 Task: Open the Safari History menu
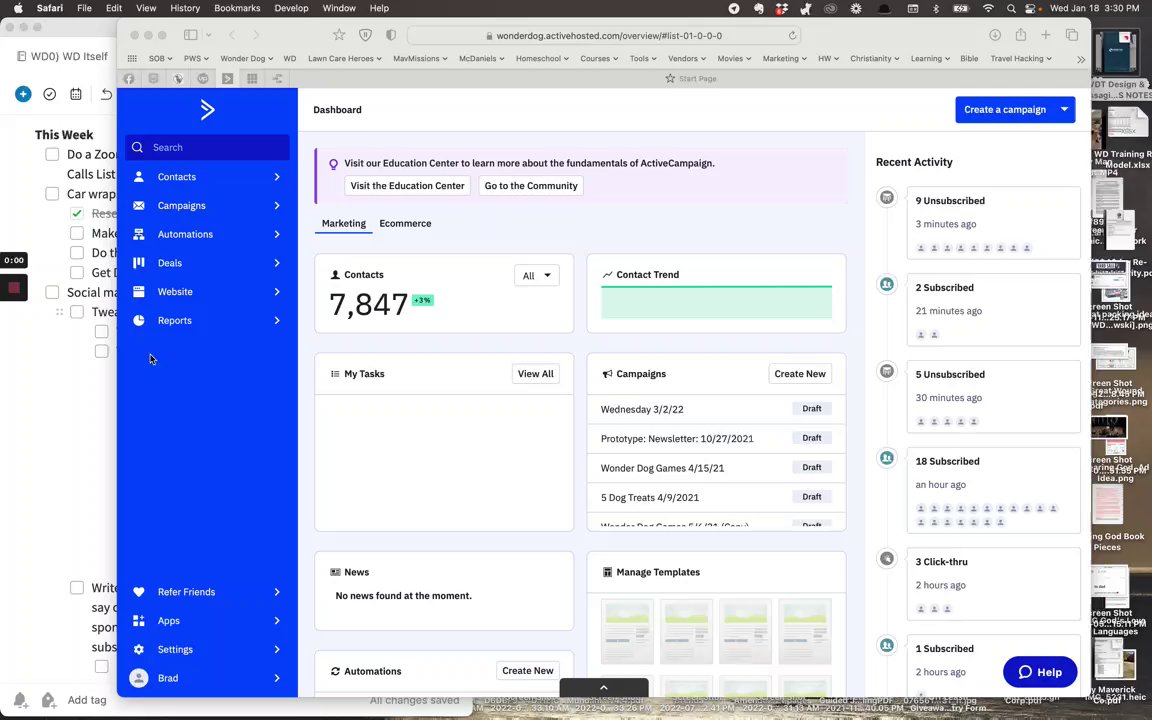pyautogui.click(x=184, y=8)
